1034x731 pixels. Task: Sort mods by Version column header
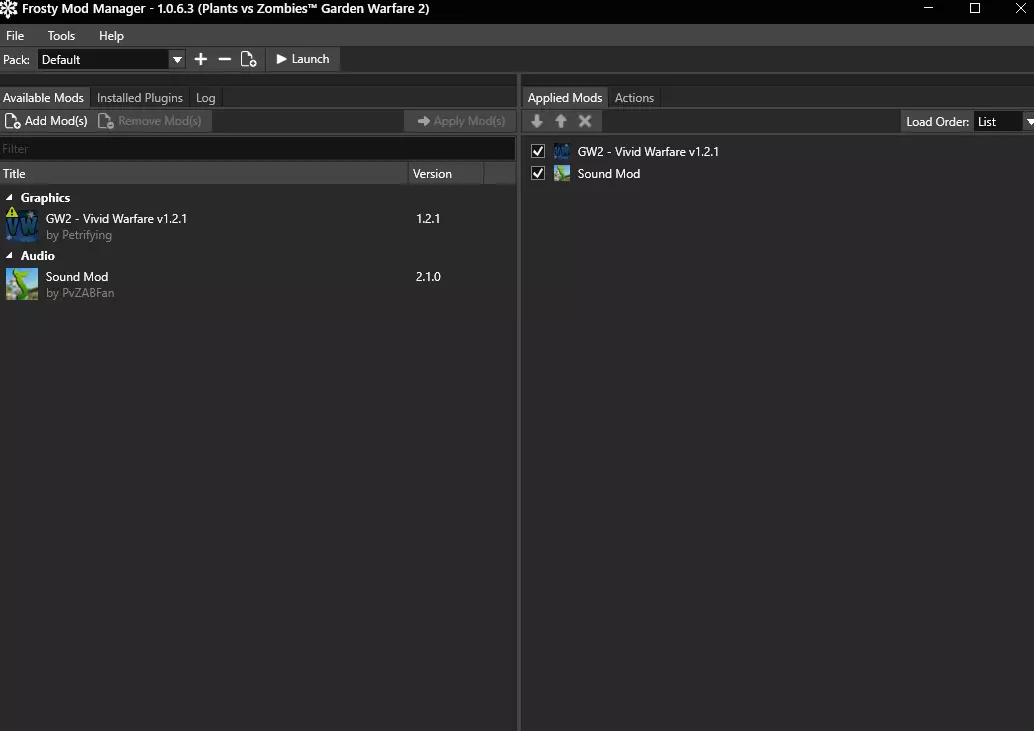(446, 174)
